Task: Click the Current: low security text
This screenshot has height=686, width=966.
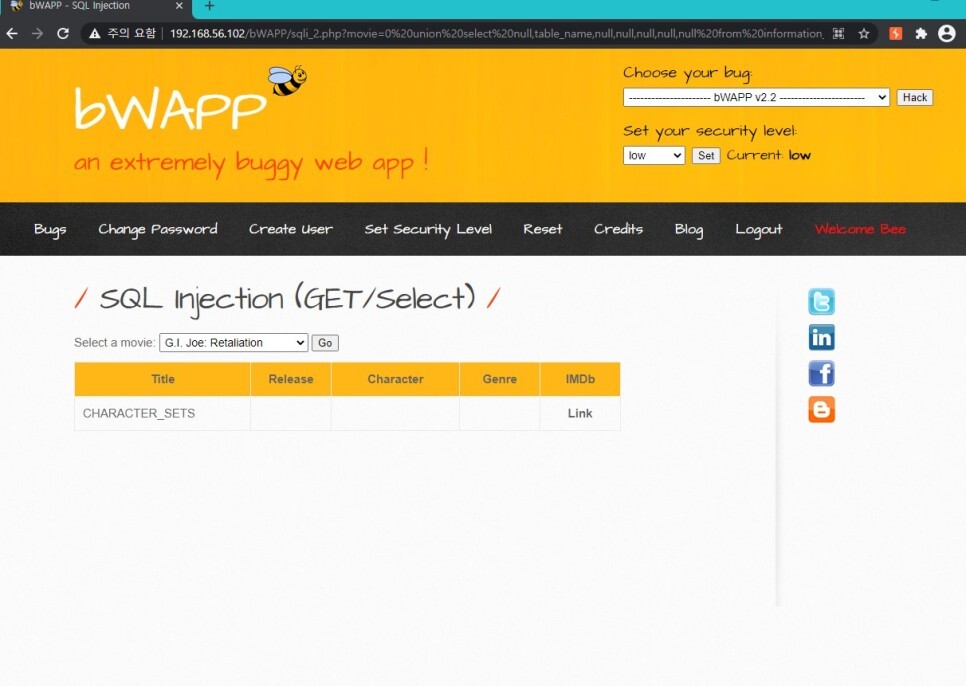Action: 768,155
